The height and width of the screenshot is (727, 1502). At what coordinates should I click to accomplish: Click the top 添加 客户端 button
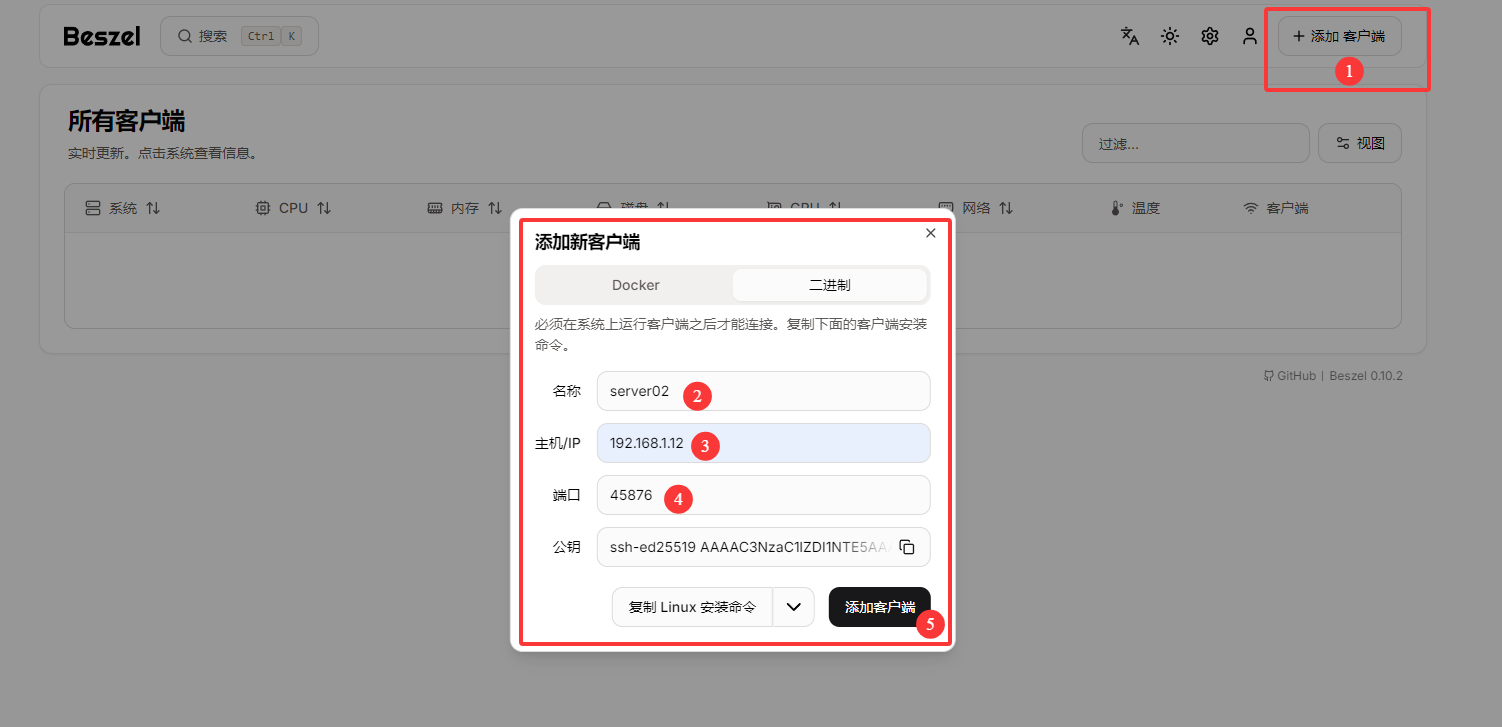click(x=1339, y=36)
